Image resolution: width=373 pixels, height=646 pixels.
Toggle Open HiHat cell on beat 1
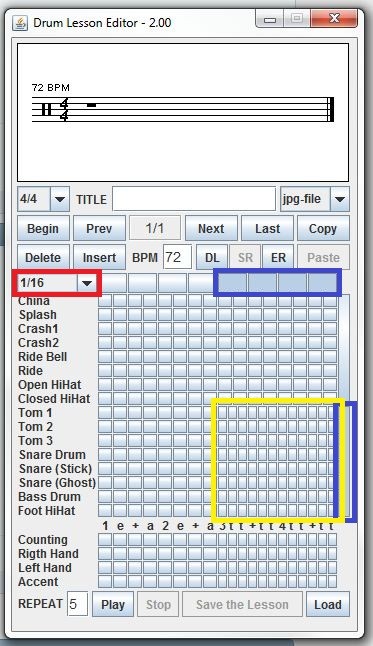click(105, 385)
